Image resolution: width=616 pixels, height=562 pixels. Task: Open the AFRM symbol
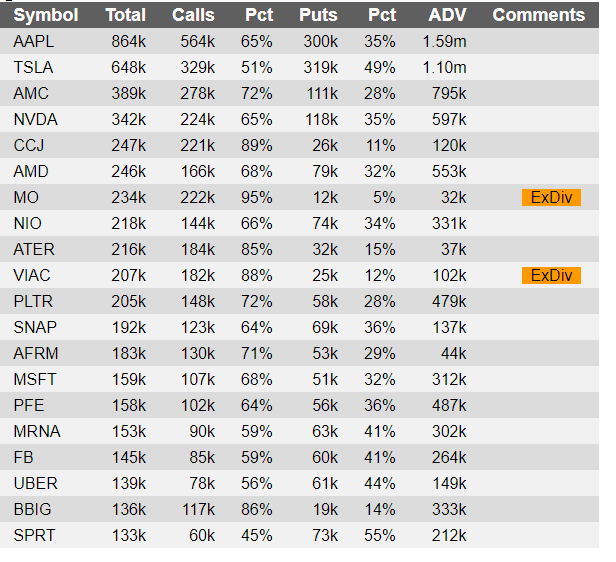click(x=36, y=353)
